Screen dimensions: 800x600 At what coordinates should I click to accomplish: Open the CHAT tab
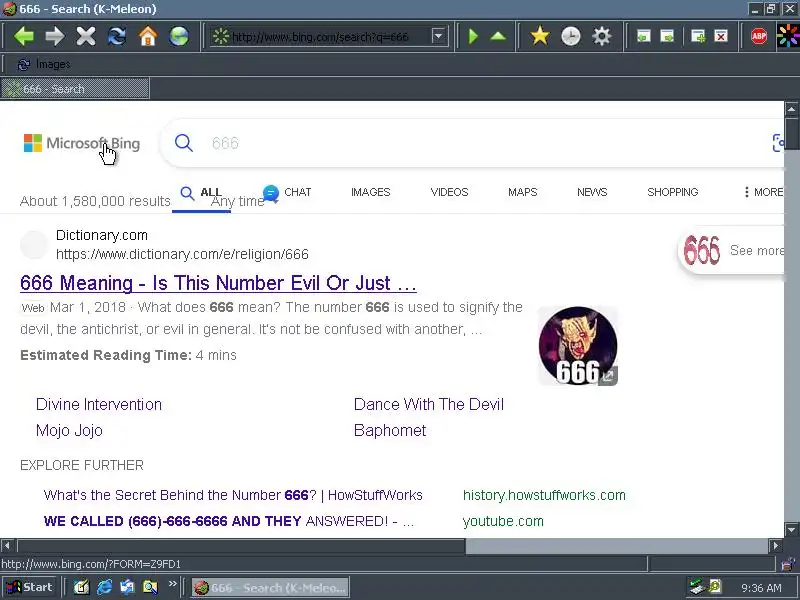click(287, 192)
